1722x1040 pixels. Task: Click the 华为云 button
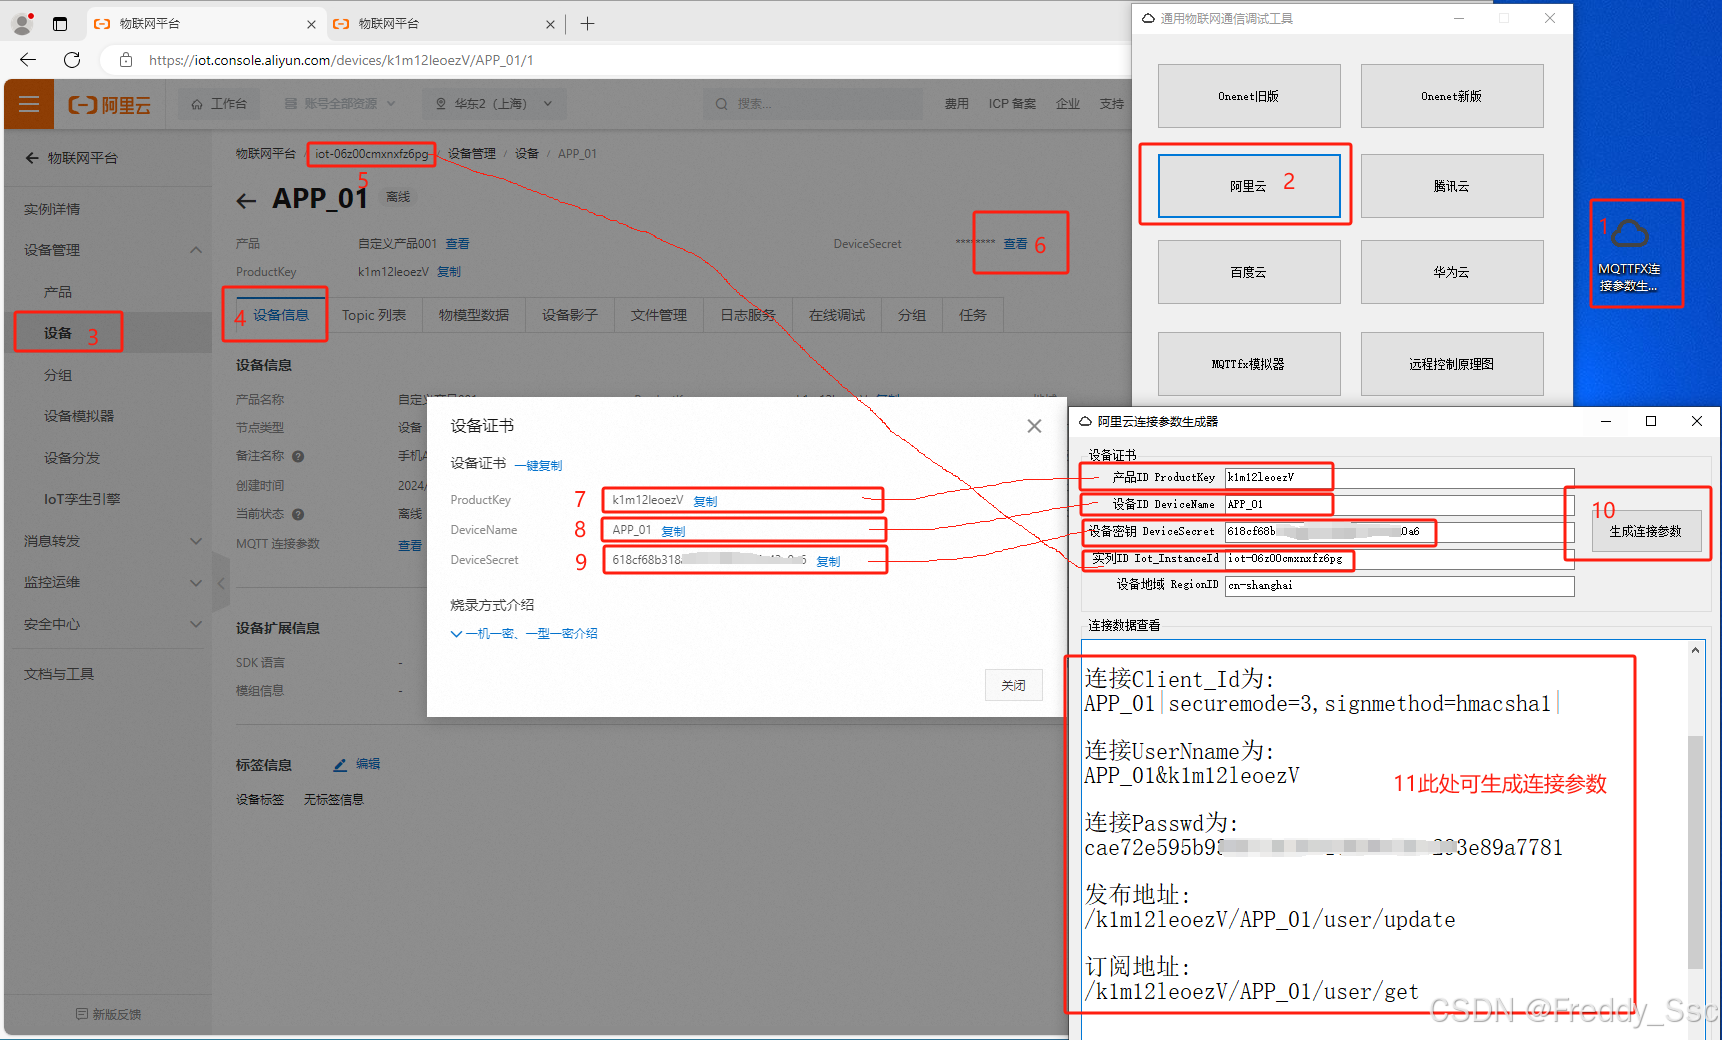pyautogui.click(x=1452, y=272)
